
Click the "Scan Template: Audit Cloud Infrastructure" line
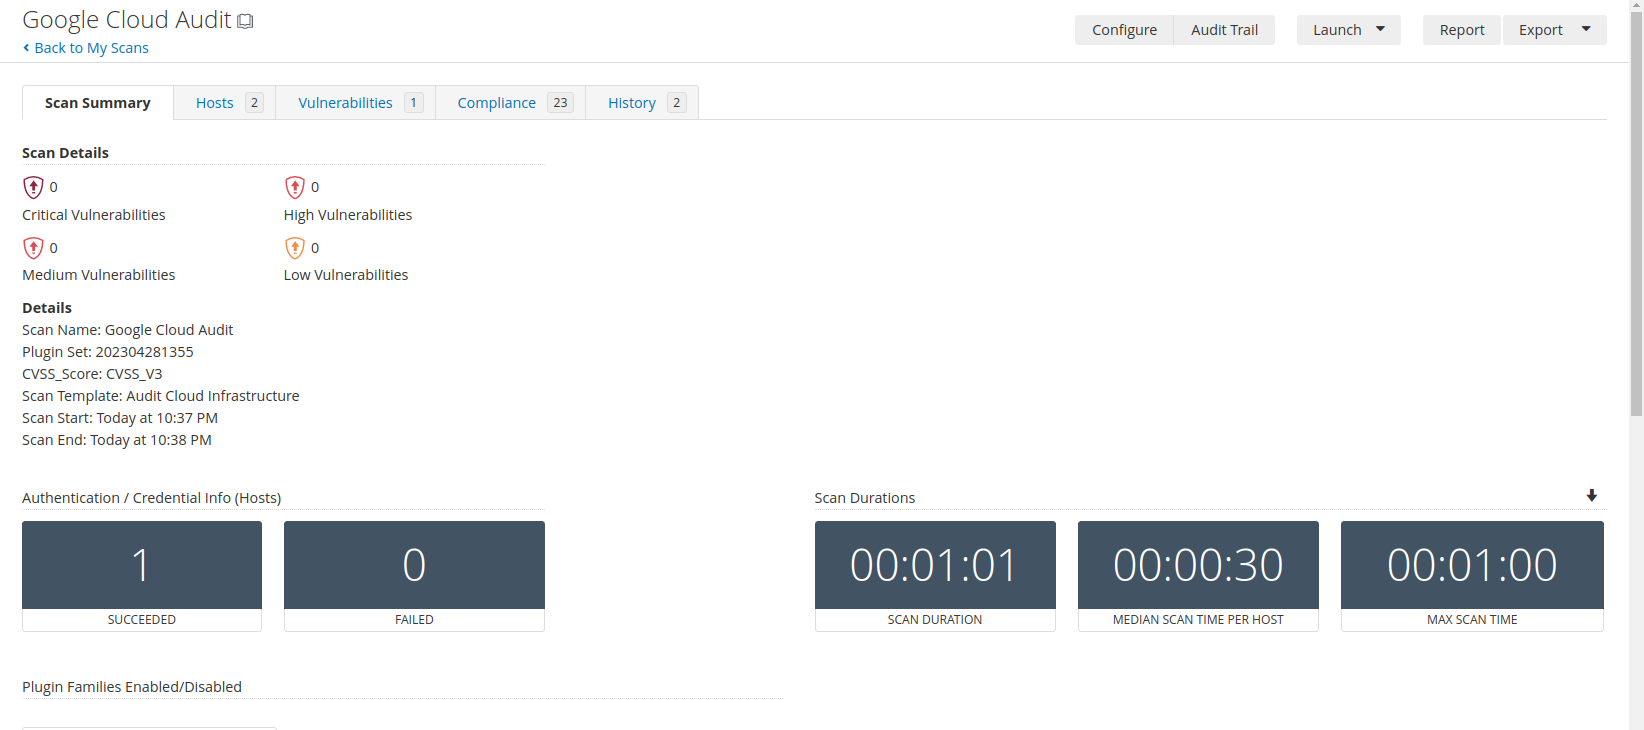pos(161,396)
